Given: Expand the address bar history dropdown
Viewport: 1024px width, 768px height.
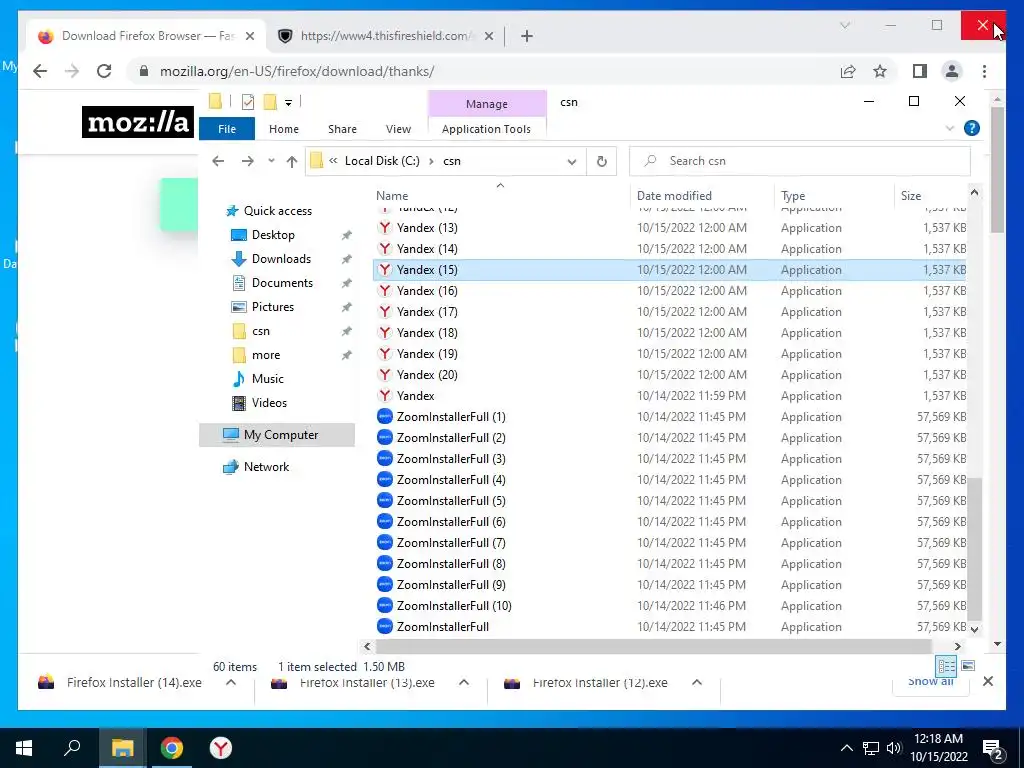Looking at the screenshot, I should pyautogui.click(x=571, y=161).
